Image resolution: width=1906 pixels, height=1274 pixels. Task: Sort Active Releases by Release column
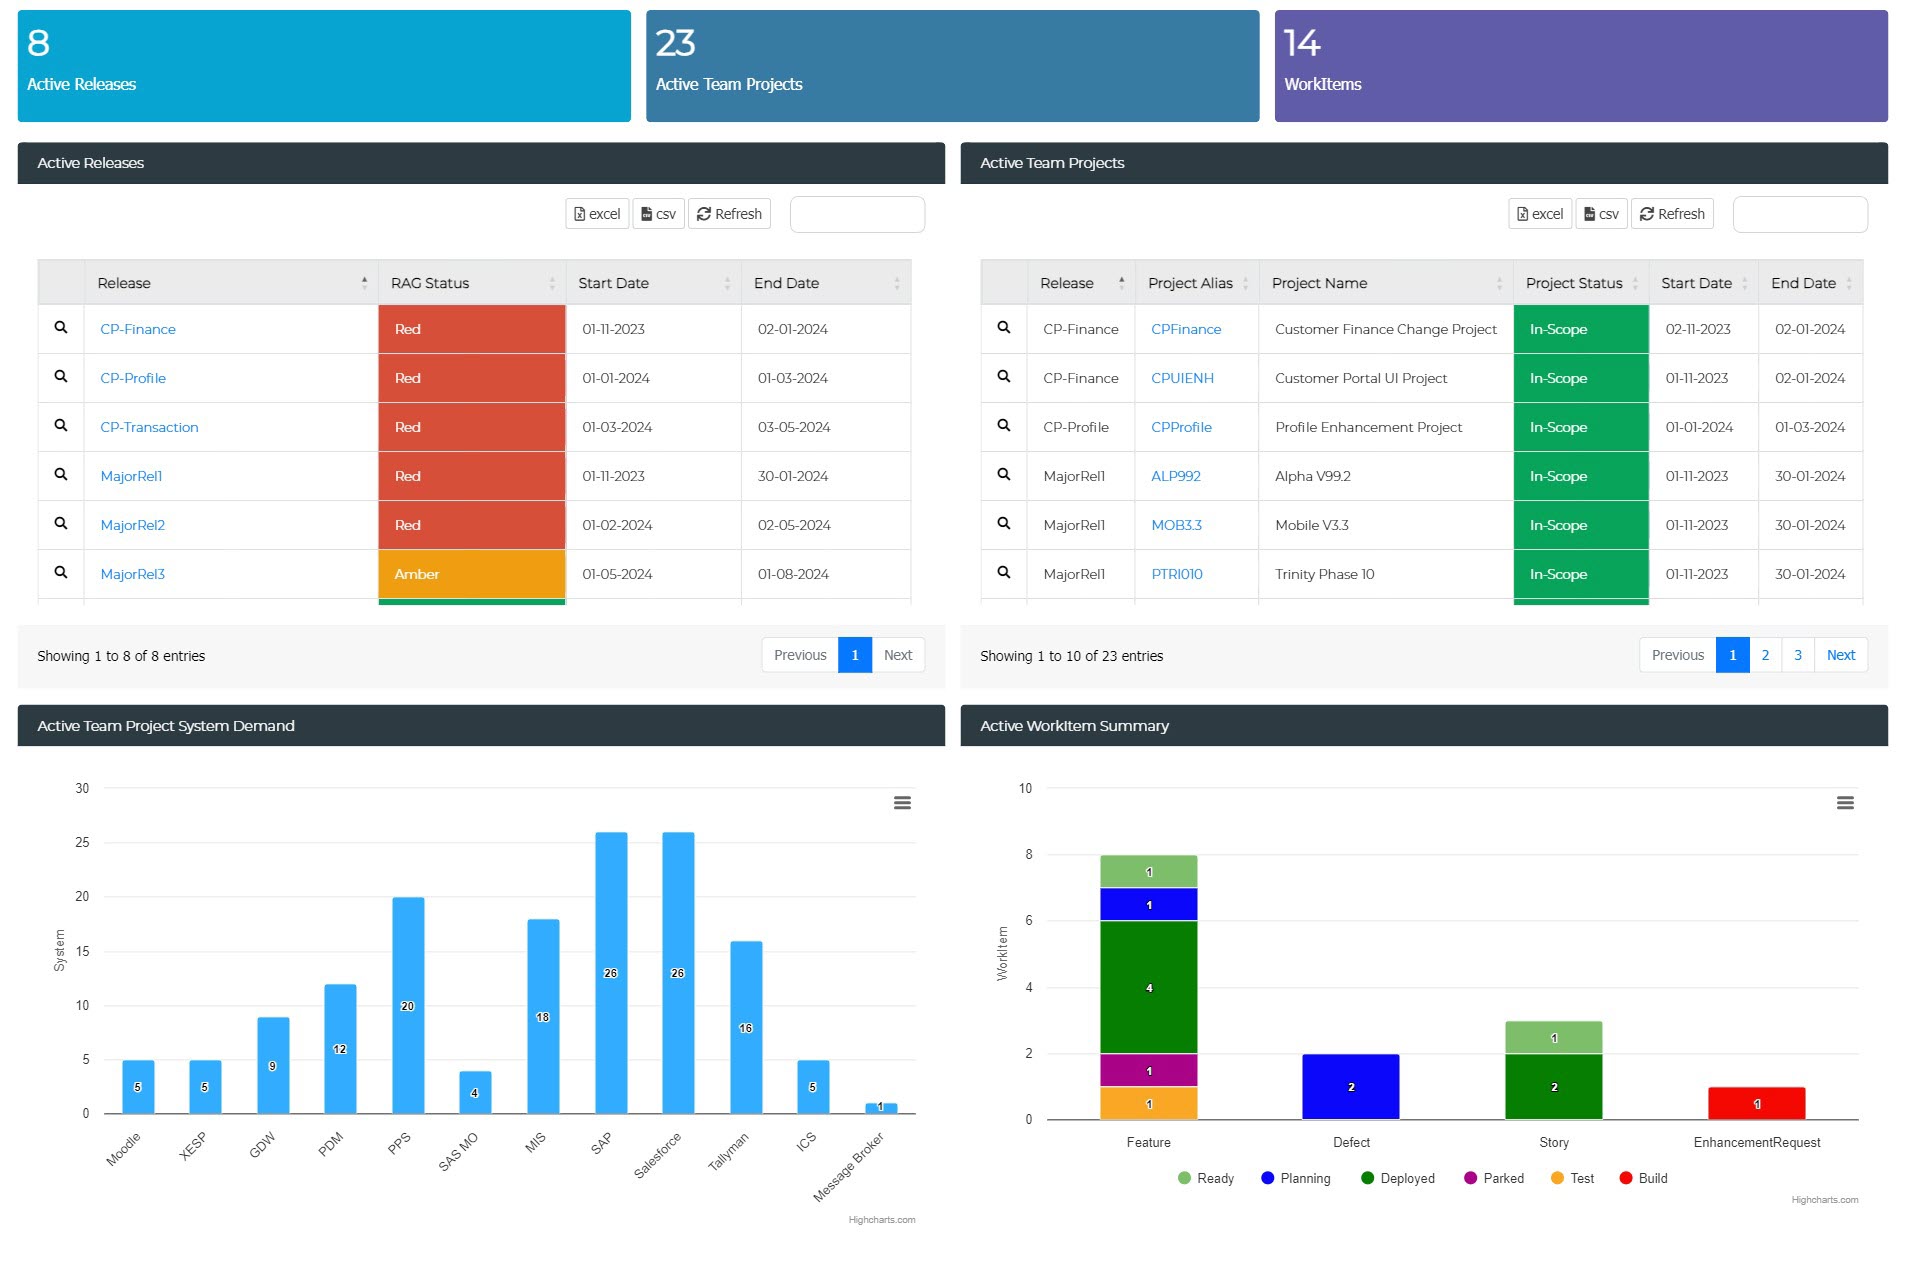tap(231, 283)
